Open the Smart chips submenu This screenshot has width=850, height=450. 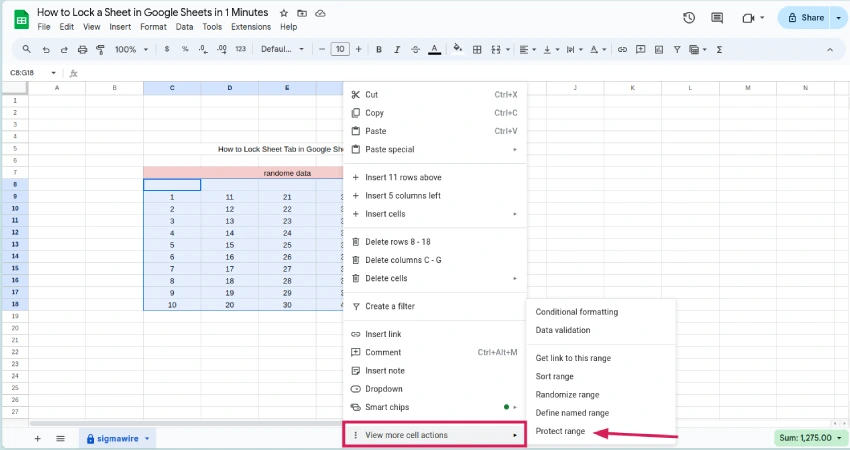point(435,407)
